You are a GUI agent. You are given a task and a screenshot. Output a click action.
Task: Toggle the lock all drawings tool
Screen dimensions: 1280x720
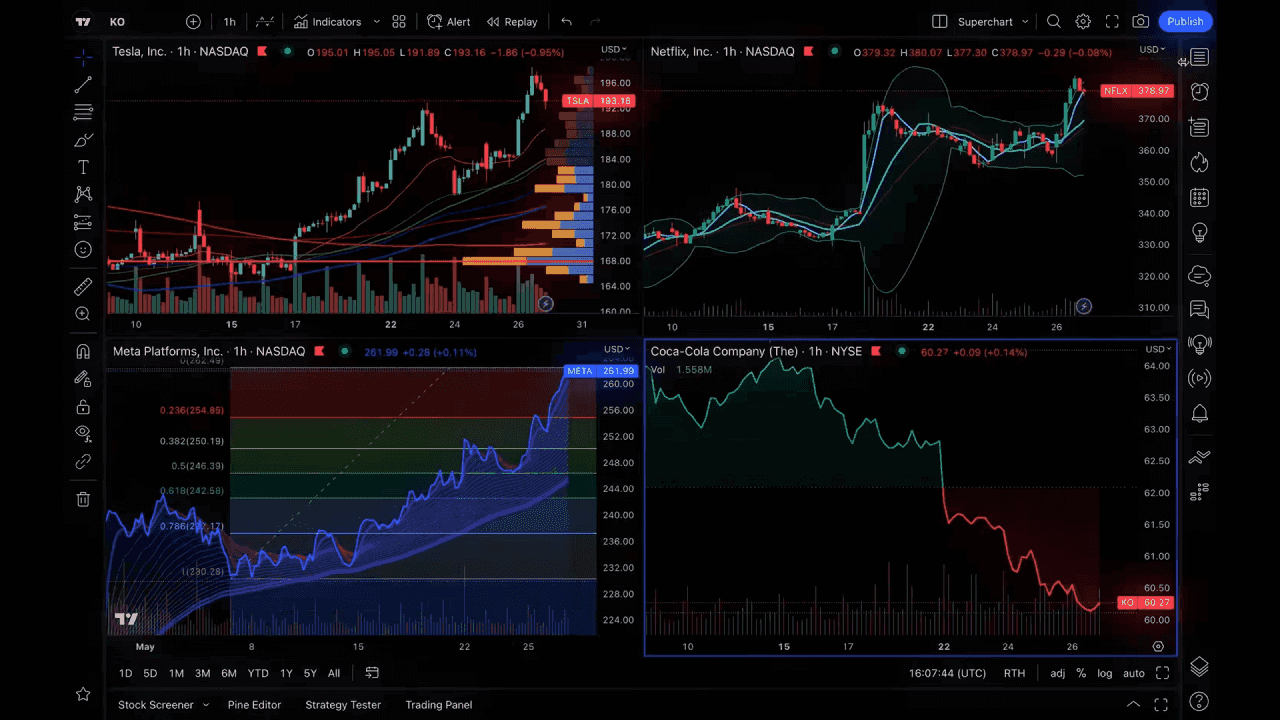(x=83, y=407)
